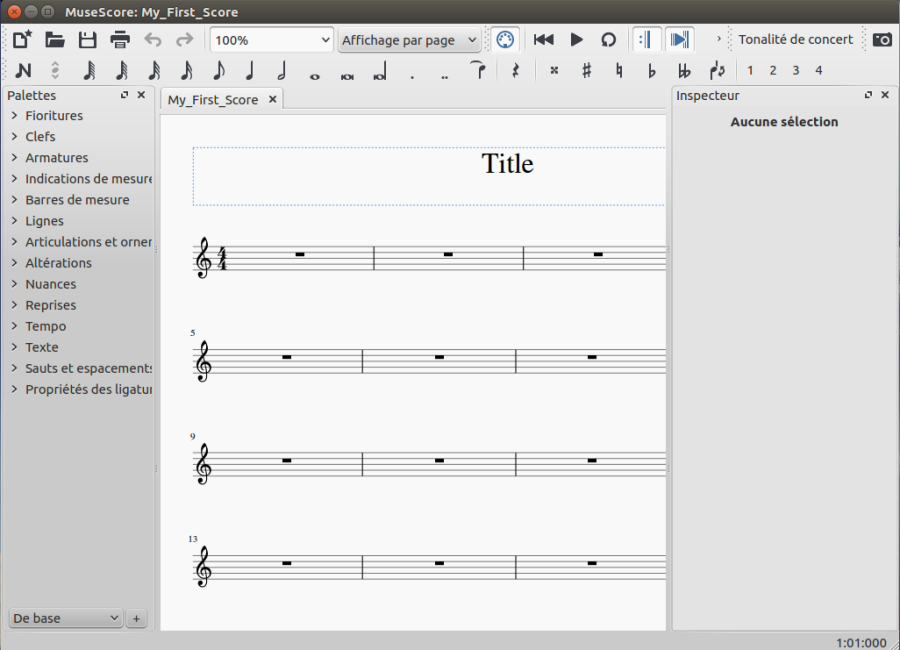Apply the sharp accidental
The width and height of the screenshot is (900, 650).
click(586, 71)
